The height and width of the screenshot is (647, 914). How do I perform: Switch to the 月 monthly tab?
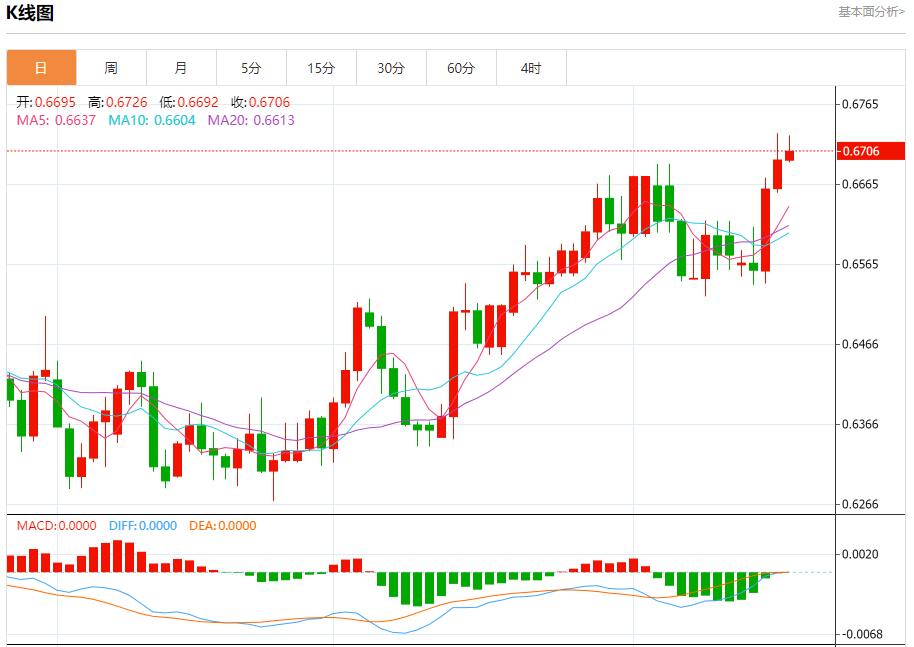coord(181,68)
